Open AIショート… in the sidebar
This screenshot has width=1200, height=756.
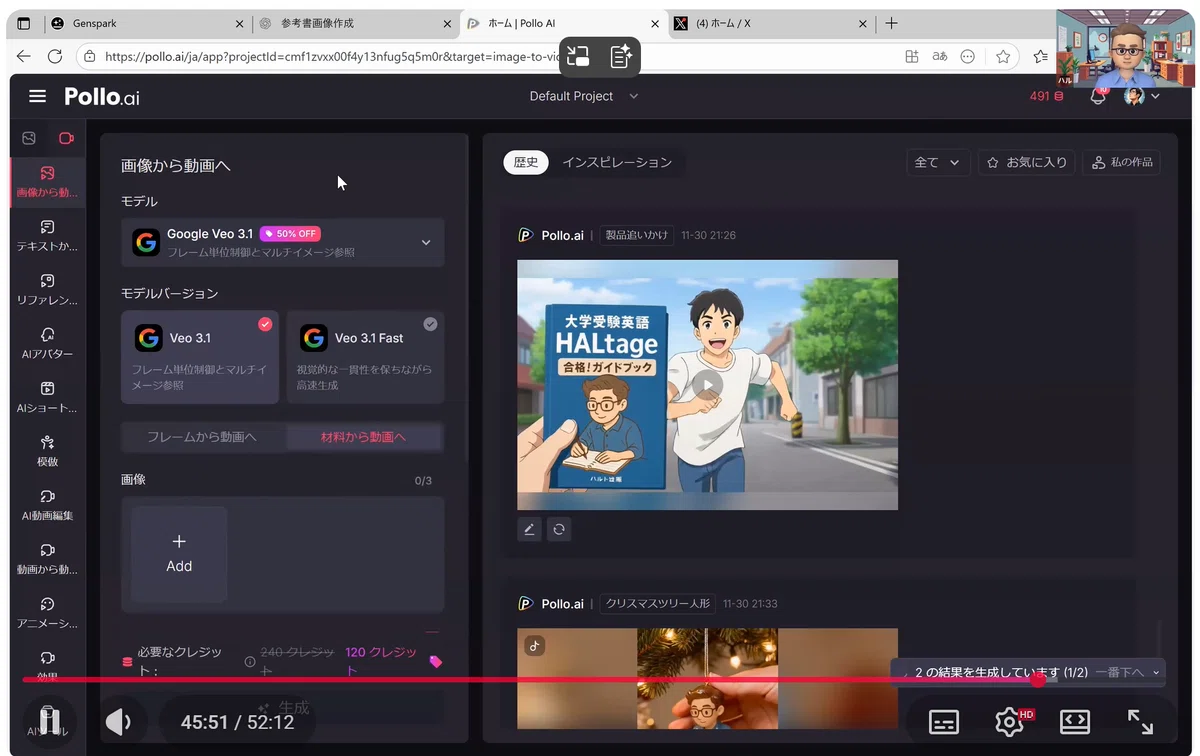tap(47, 398)
